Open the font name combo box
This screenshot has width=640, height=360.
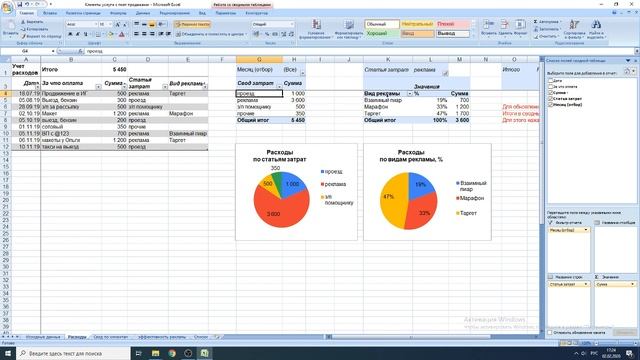(x=82, y=24)
